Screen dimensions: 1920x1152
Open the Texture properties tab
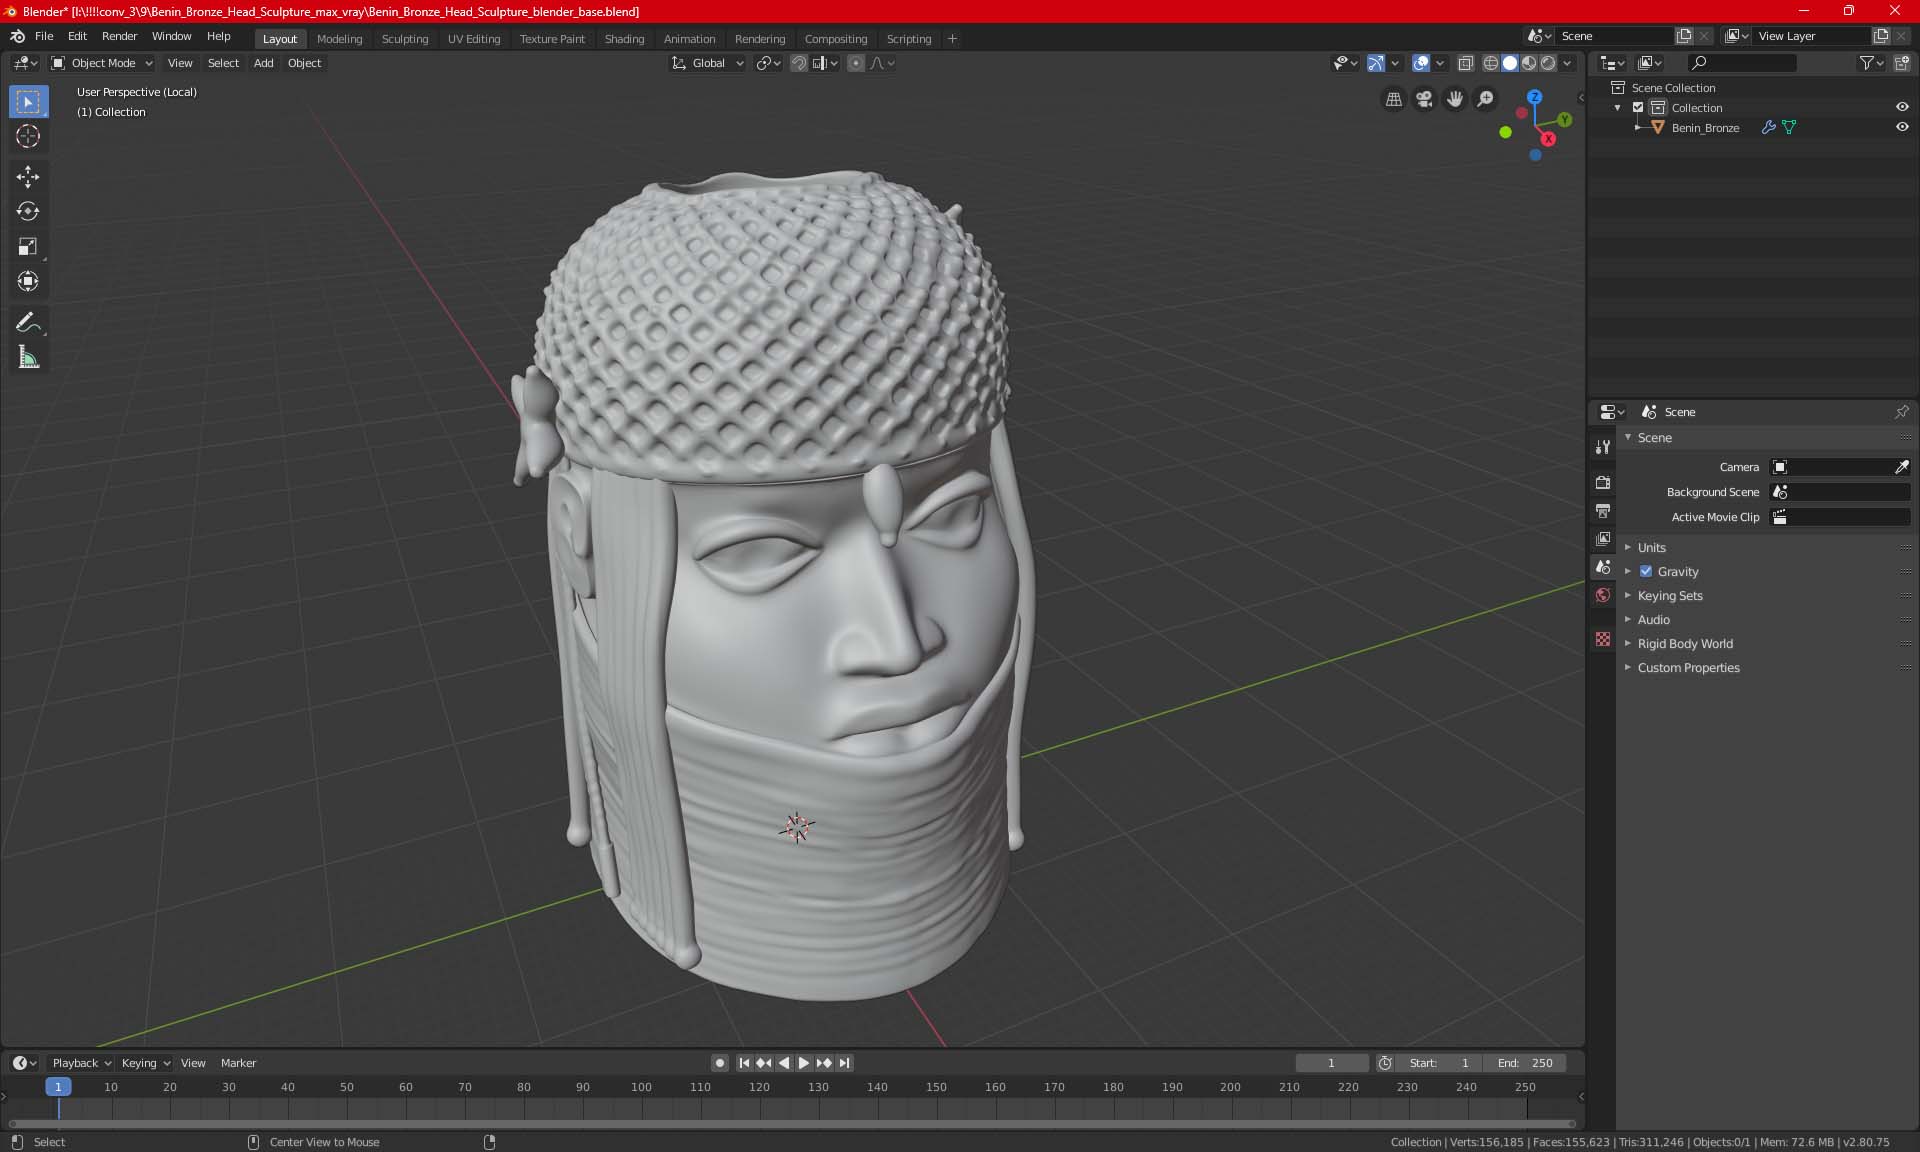(x=1603, y=639)
